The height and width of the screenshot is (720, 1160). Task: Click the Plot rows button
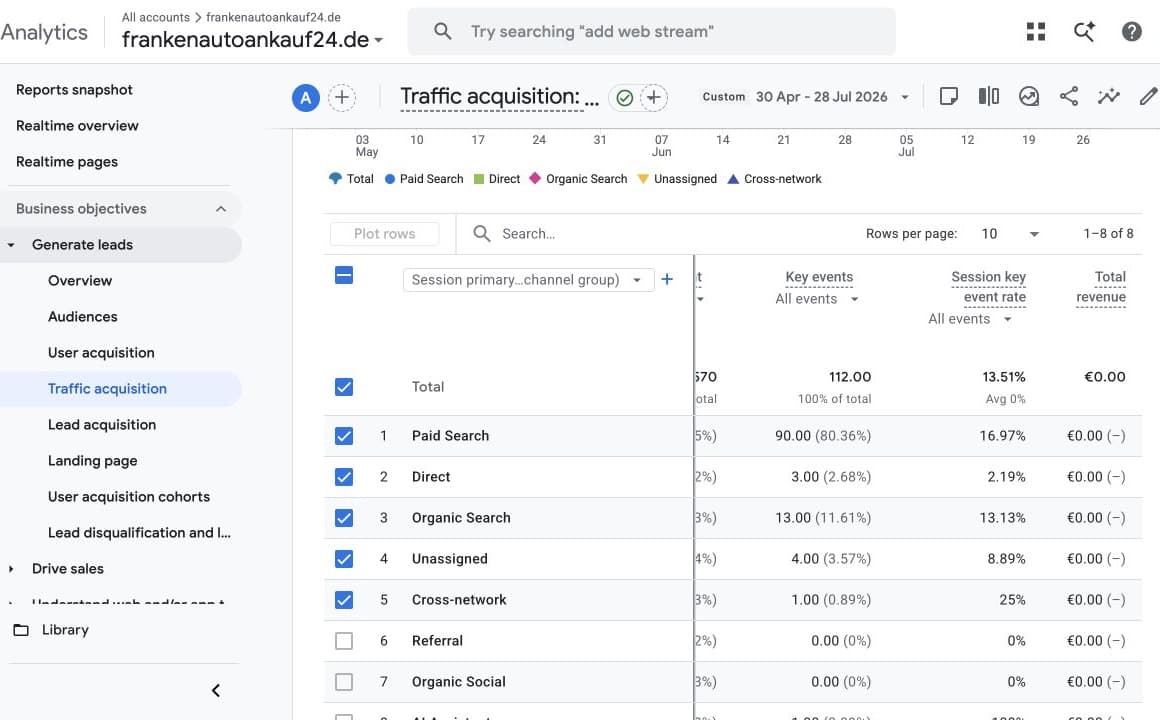pyautogui.click(x=385, y=234)
